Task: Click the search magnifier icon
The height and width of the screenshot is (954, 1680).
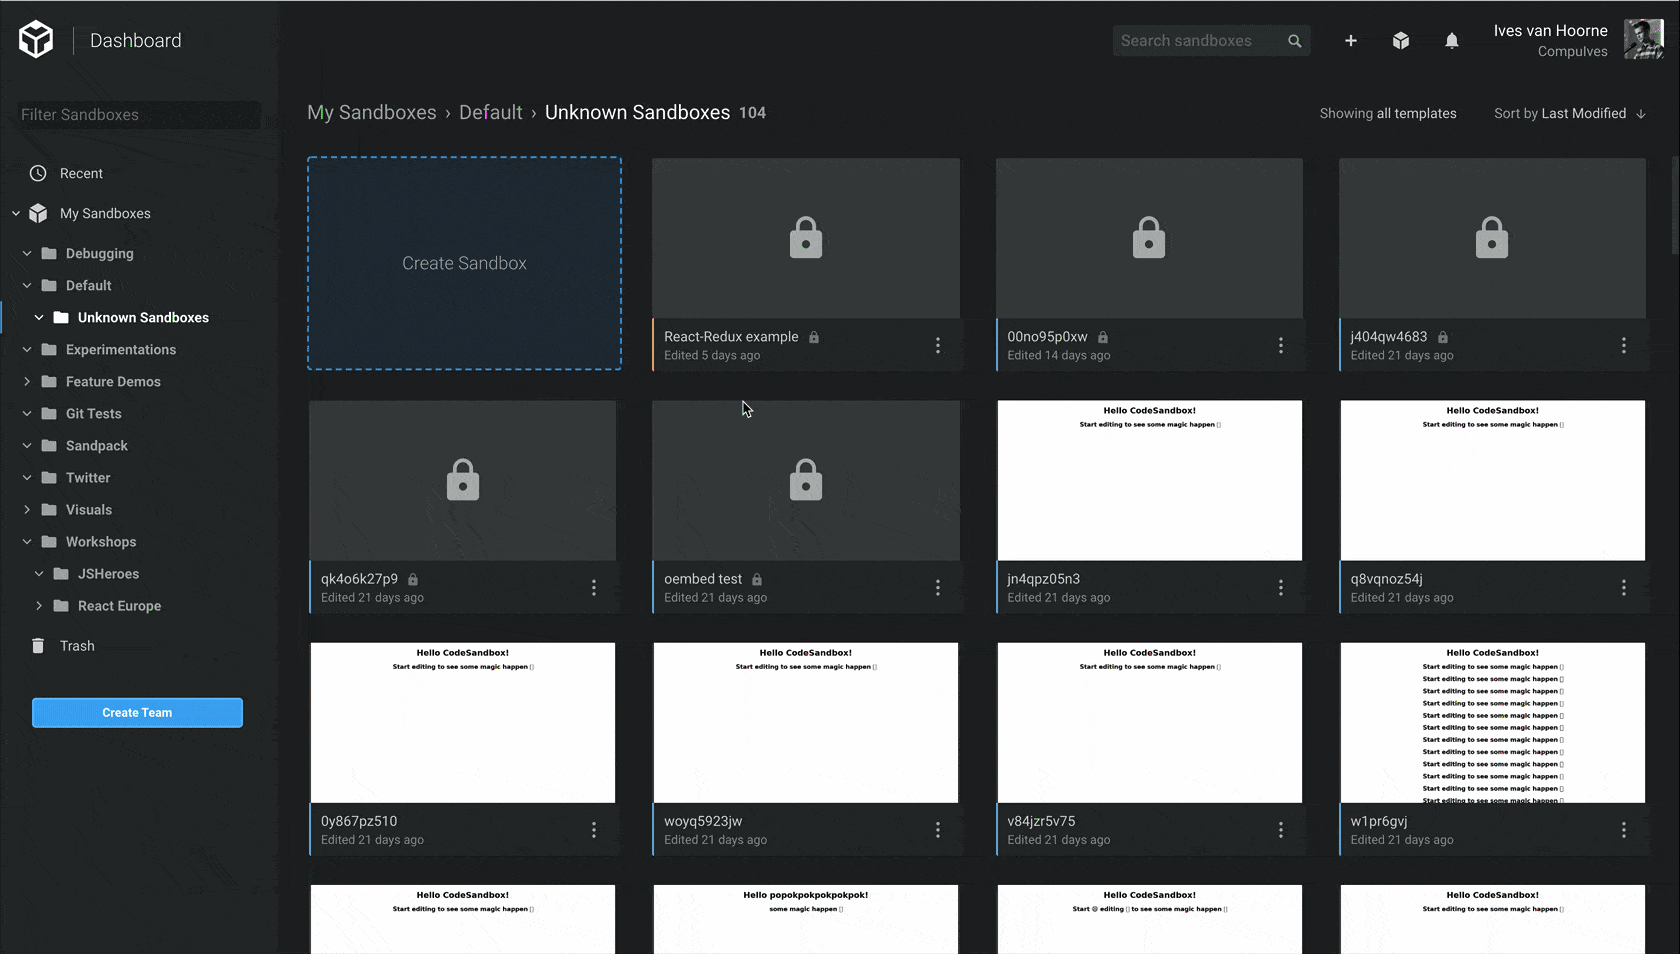Action: [x=1294, y=41]
